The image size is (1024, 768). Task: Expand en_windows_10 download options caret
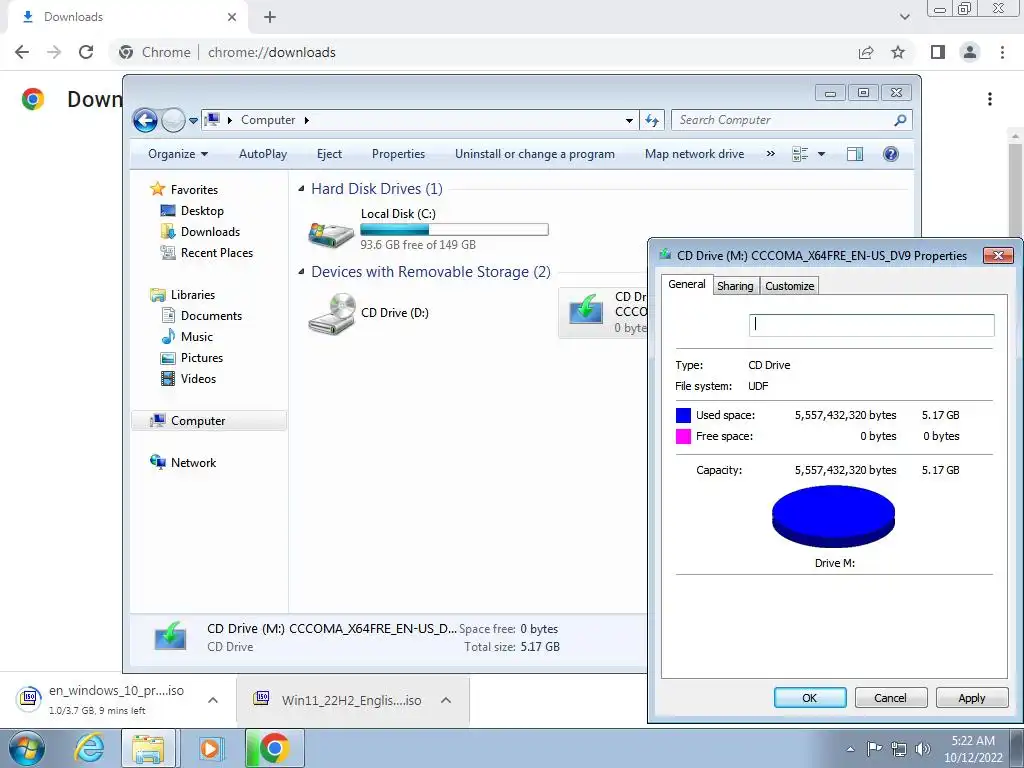(x=212, y=700)
